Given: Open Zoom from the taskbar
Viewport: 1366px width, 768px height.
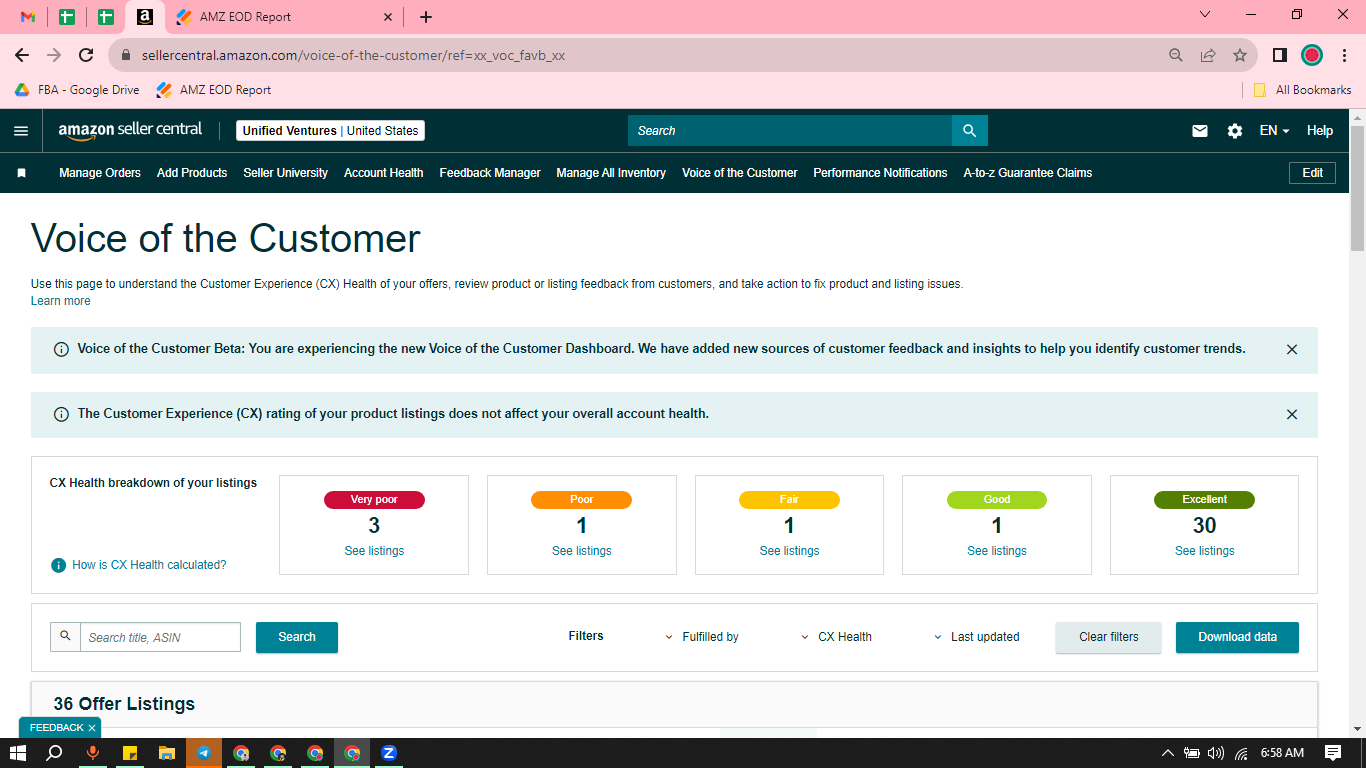Looking at the screenshot, I should coord(389,753).
